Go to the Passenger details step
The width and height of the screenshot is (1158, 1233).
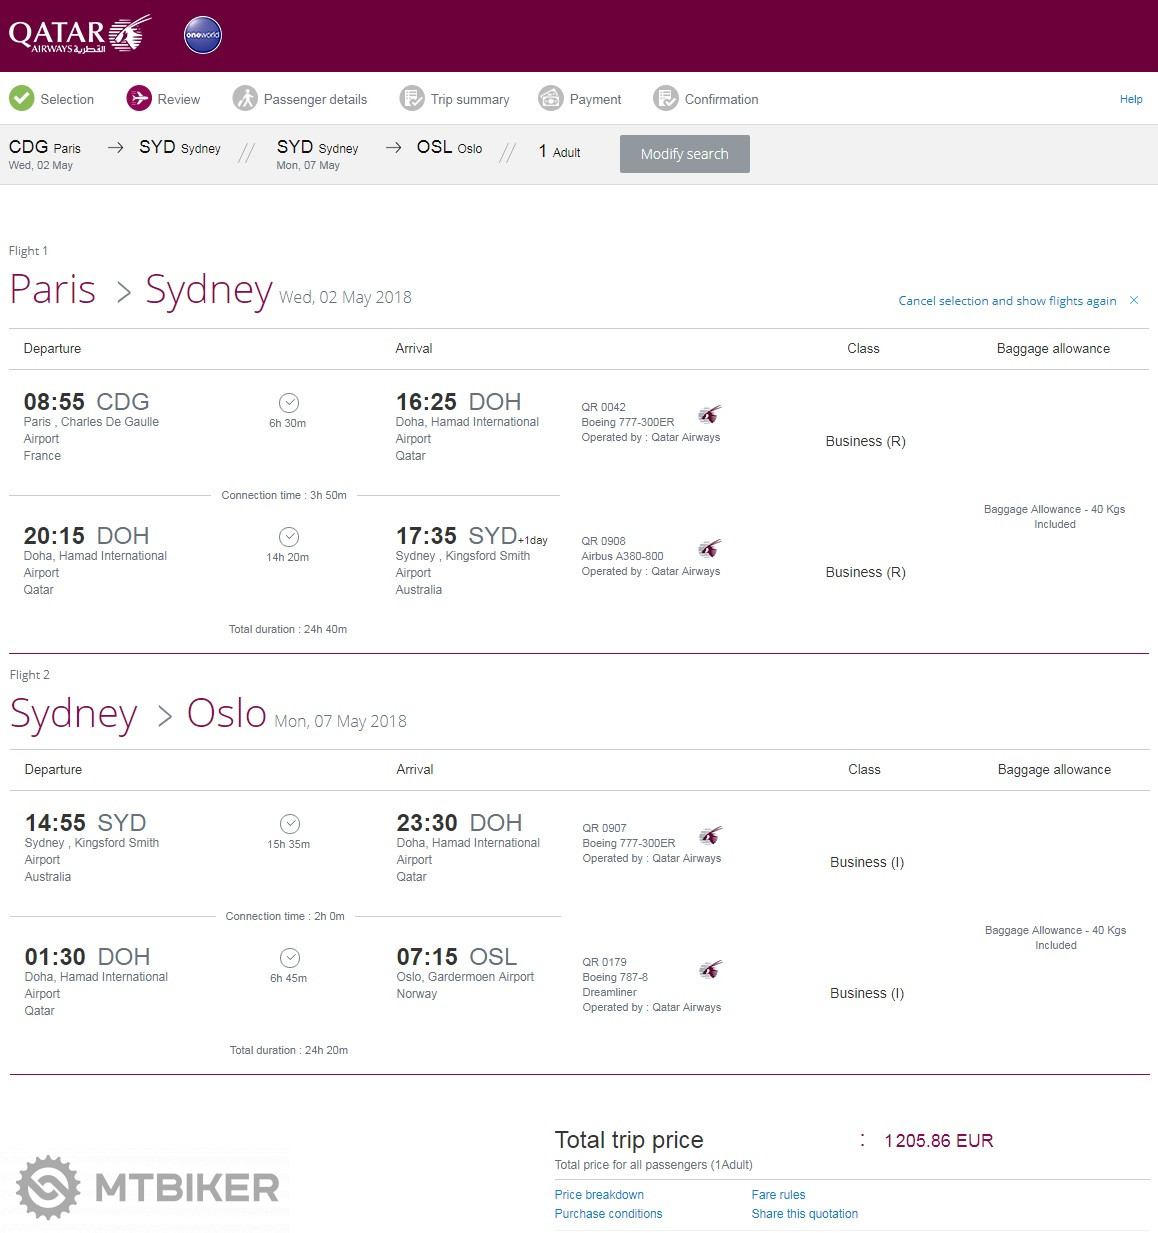pos(315,99)
